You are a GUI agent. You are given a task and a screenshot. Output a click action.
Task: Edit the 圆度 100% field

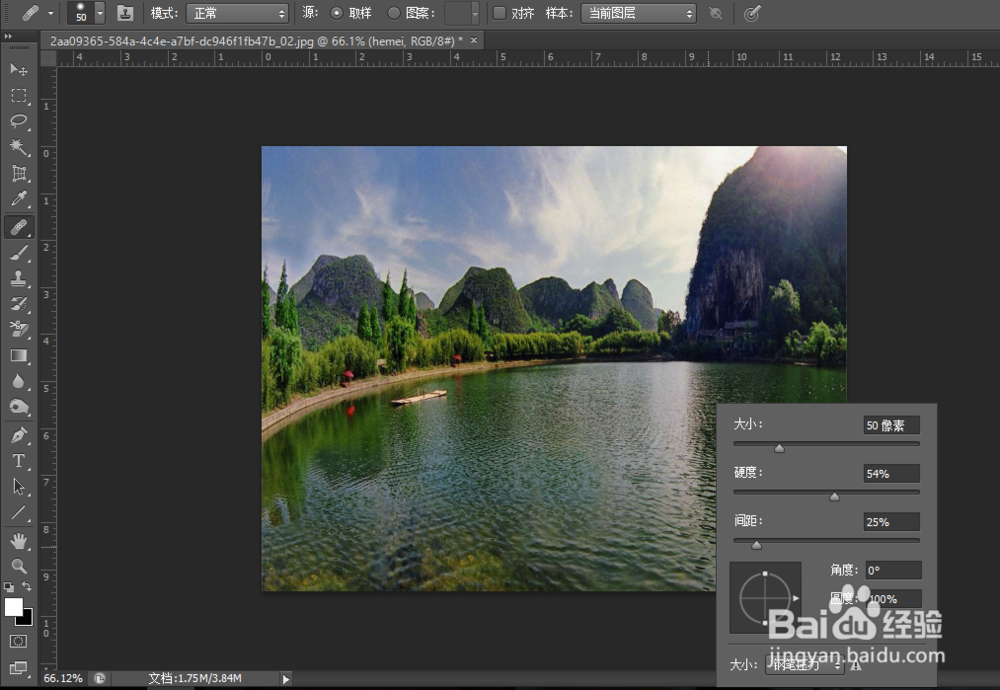[893, 599]
